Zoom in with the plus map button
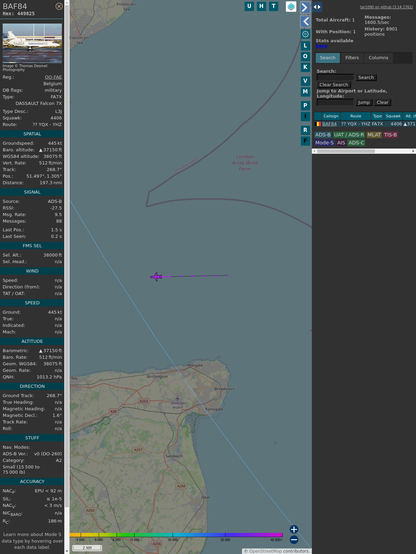 (294, 529)
